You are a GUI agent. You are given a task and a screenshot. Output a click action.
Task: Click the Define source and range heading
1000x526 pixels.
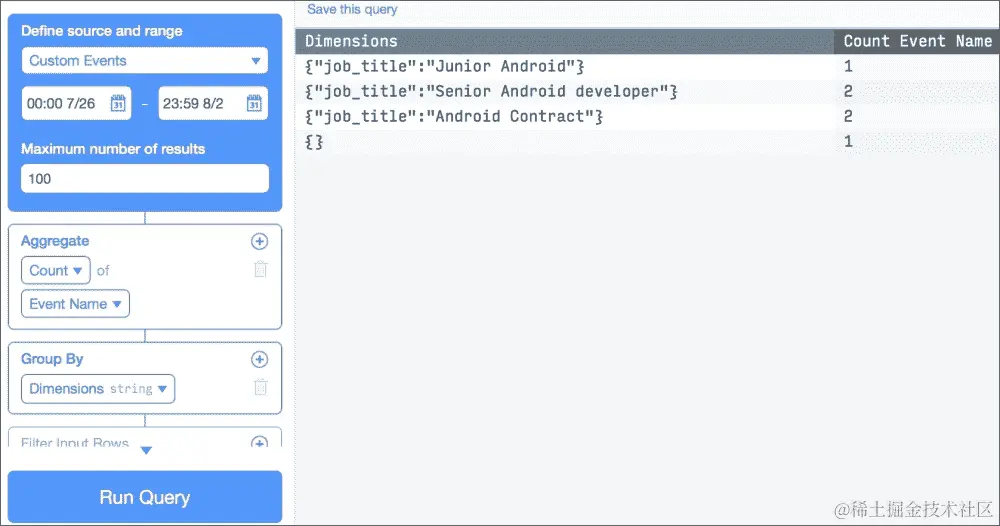click(101, 31)
